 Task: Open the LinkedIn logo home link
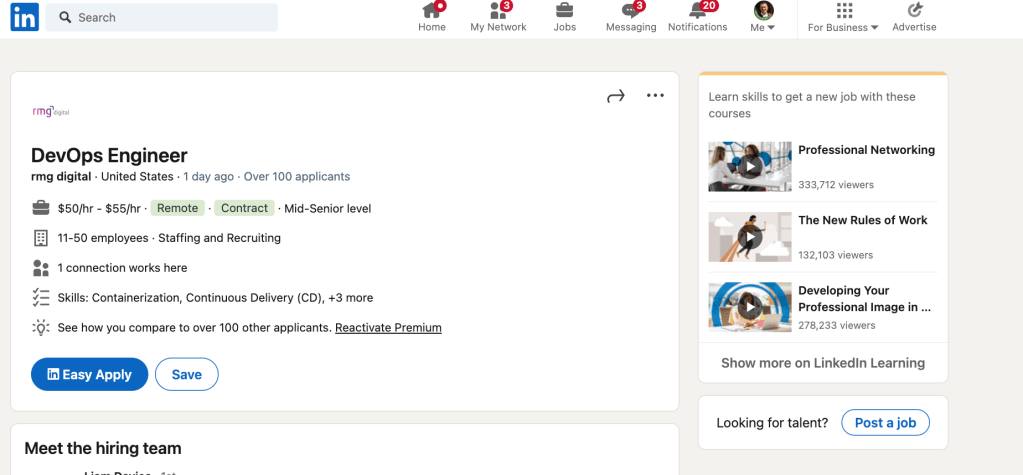[25, 17]
